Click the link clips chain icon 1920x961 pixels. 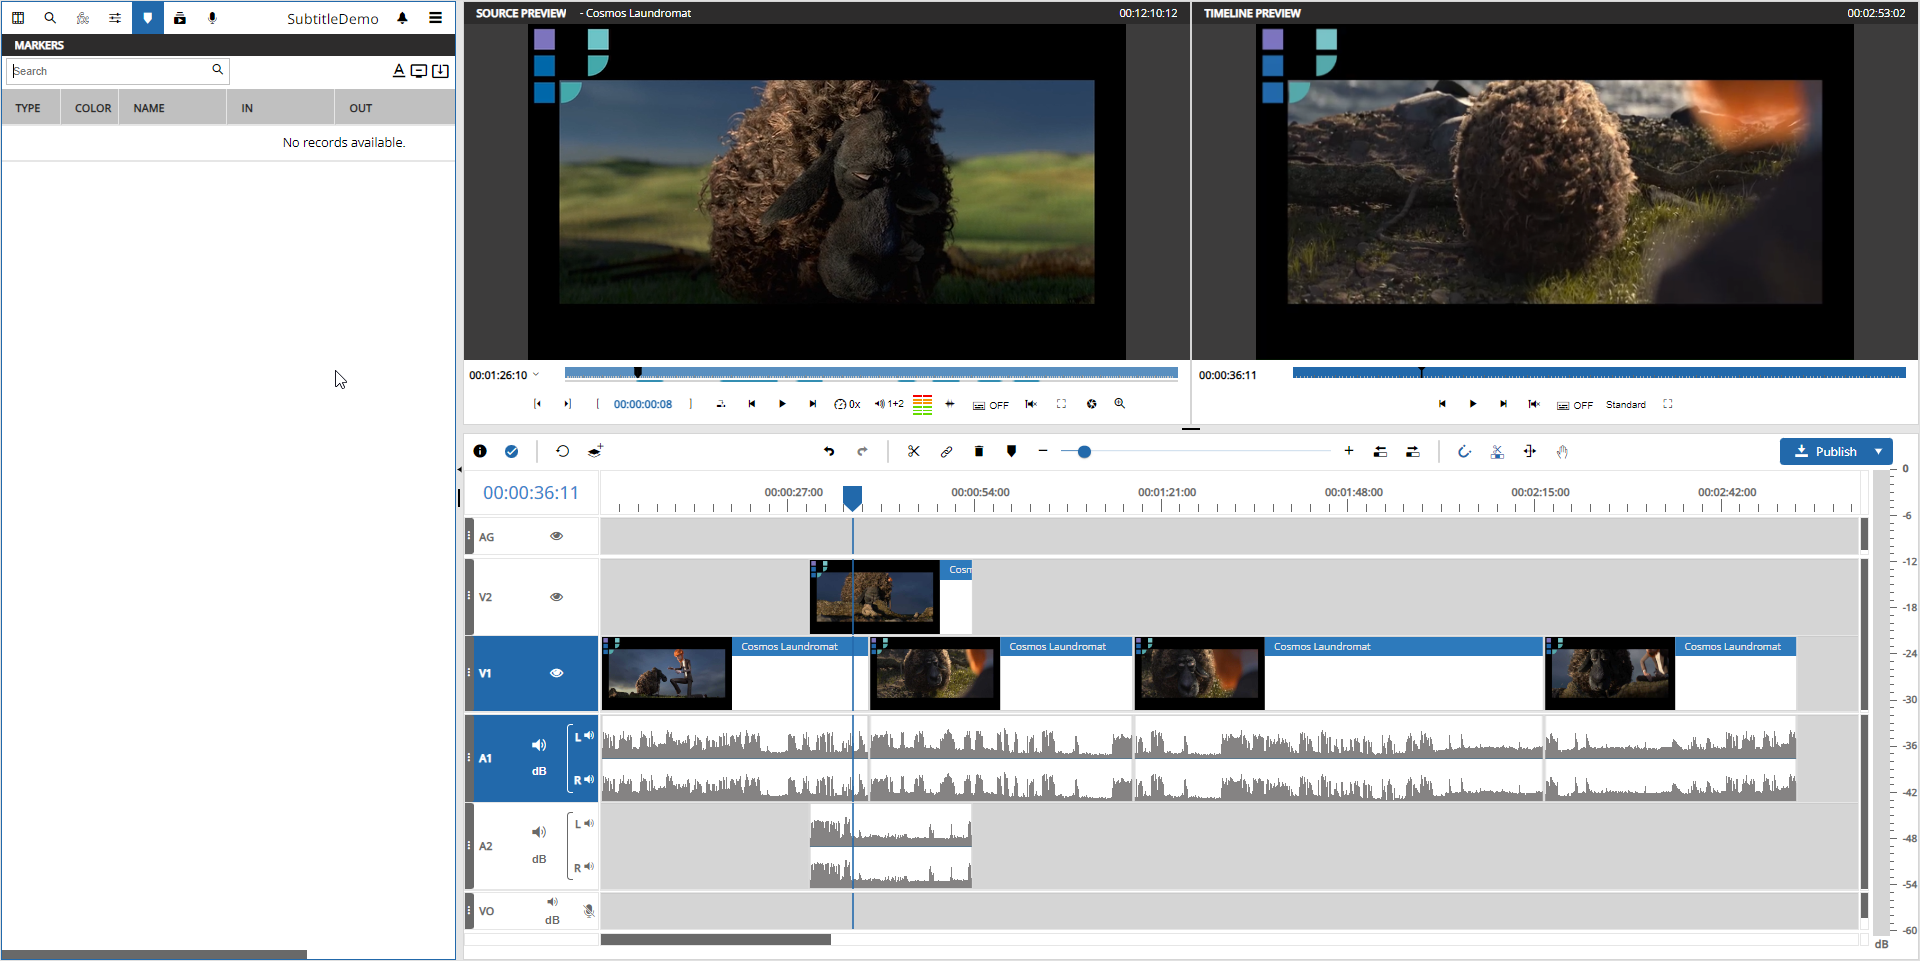click(x=946, y=452)
